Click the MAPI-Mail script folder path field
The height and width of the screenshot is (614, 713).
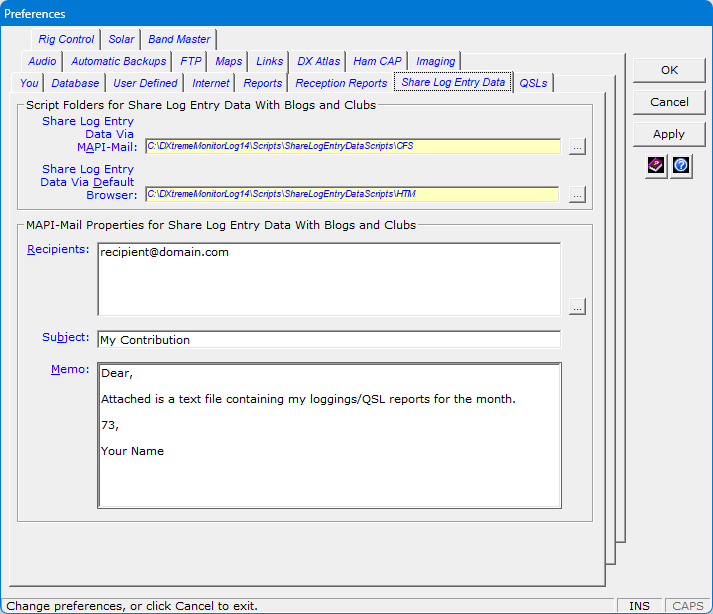click(353, 147)
